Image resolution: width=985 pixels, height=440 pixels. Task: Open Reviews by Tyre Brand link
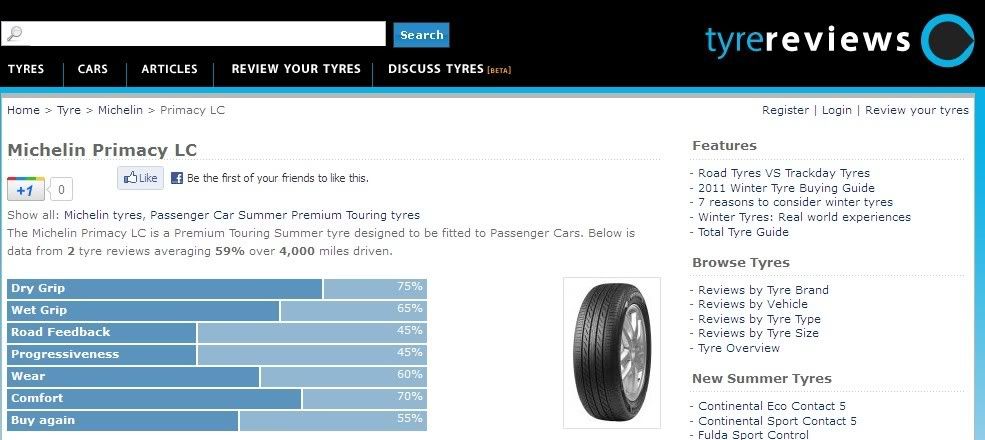(763, 290)
